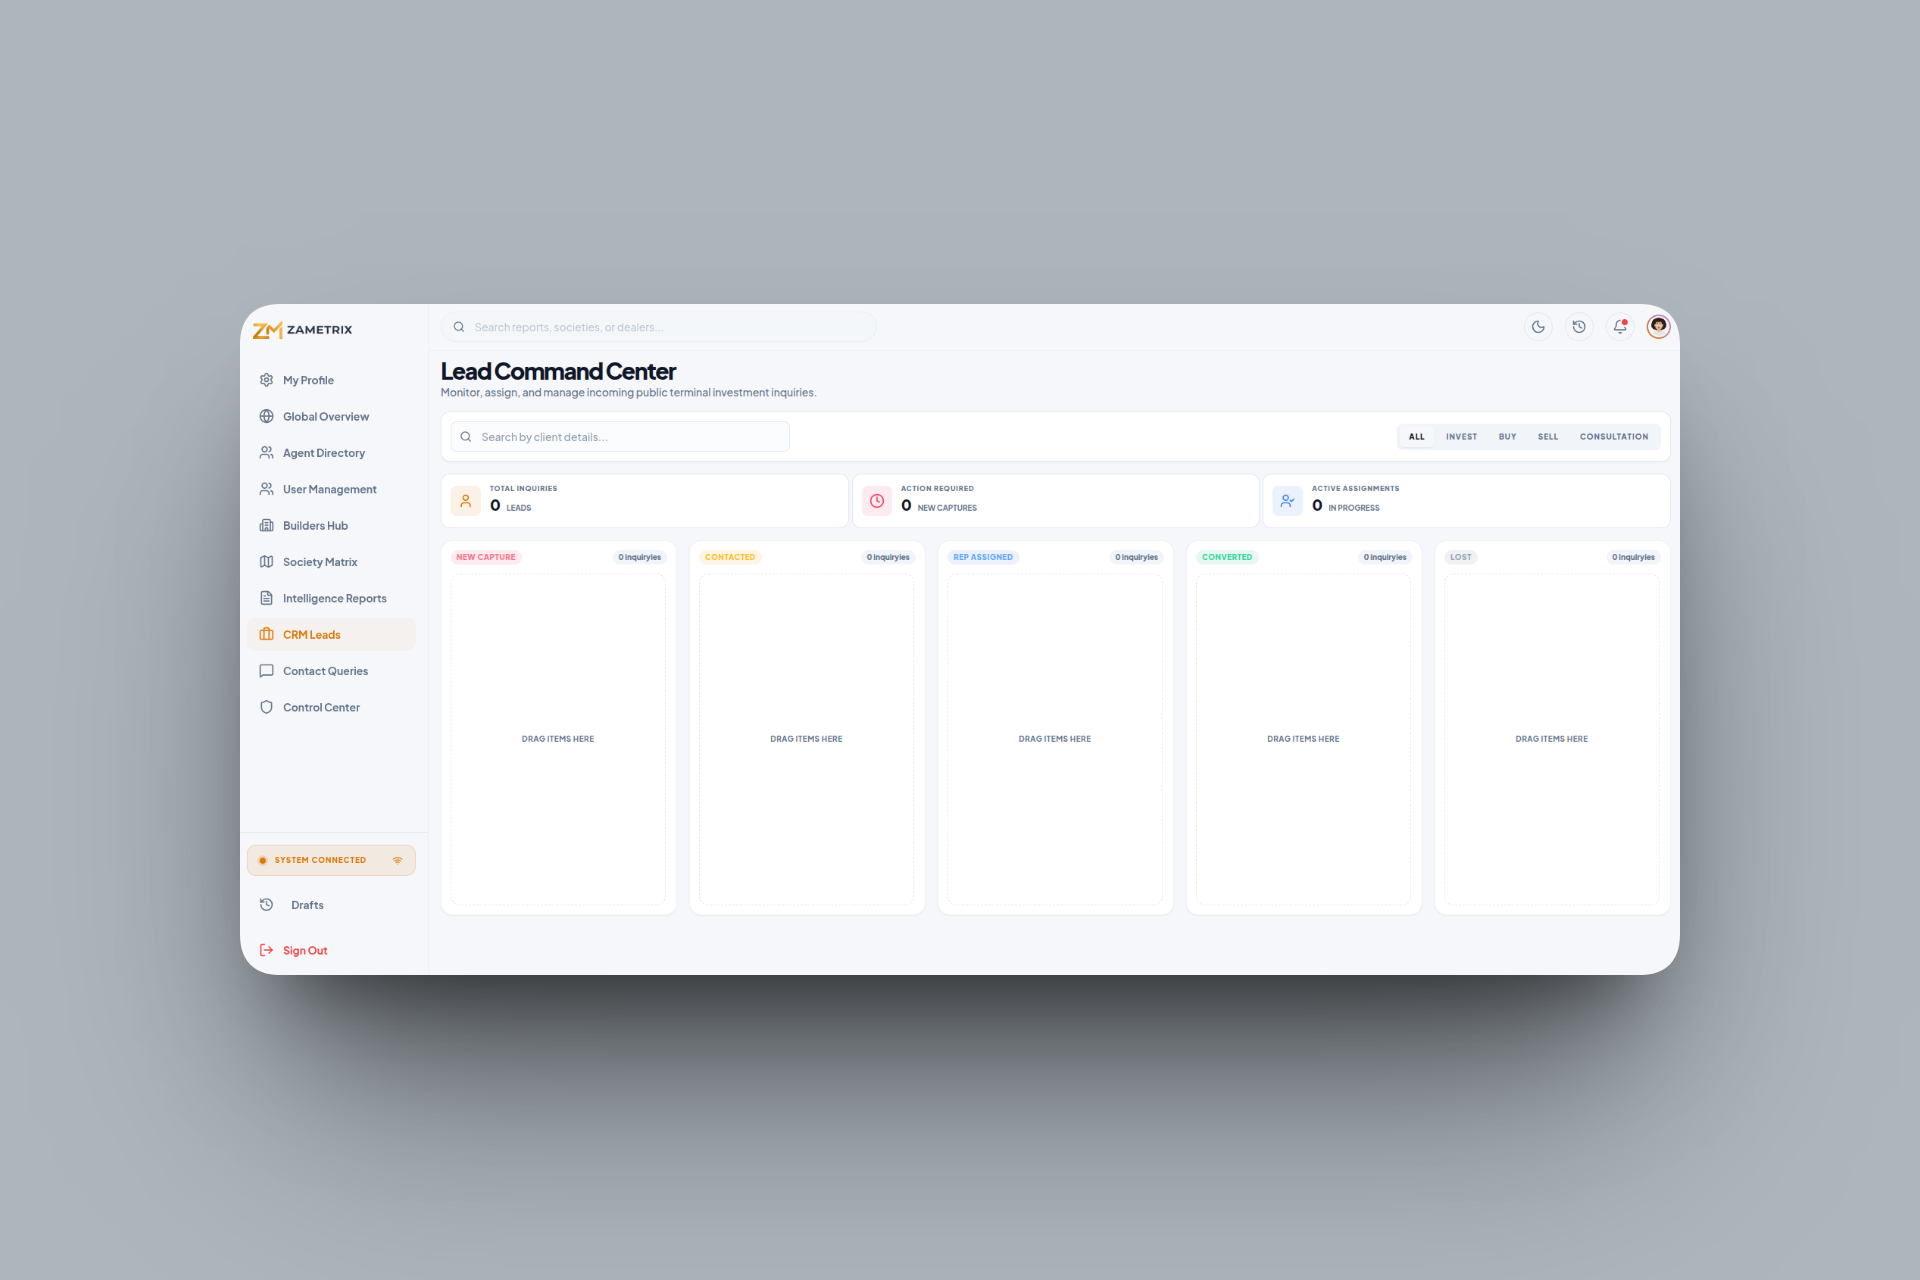Click the Lead Command Center heading

point(558,372)
